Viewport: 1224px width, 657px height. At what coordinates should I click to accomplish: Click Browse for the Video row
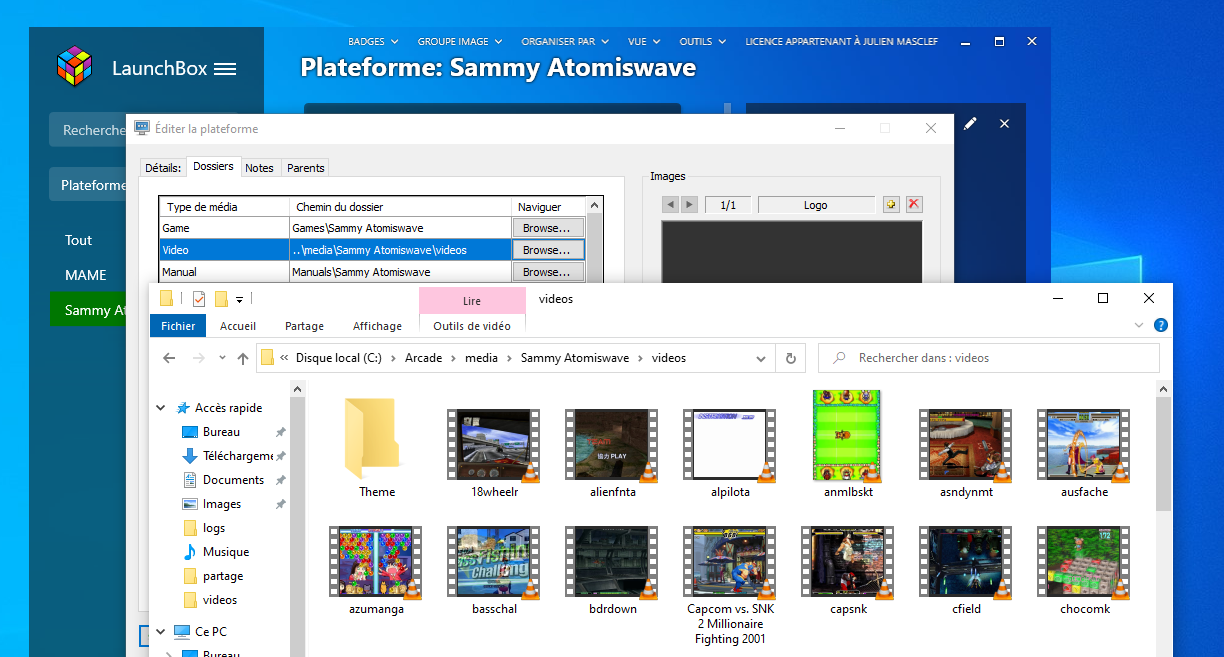pyautogui.click(x=548, y=250)
